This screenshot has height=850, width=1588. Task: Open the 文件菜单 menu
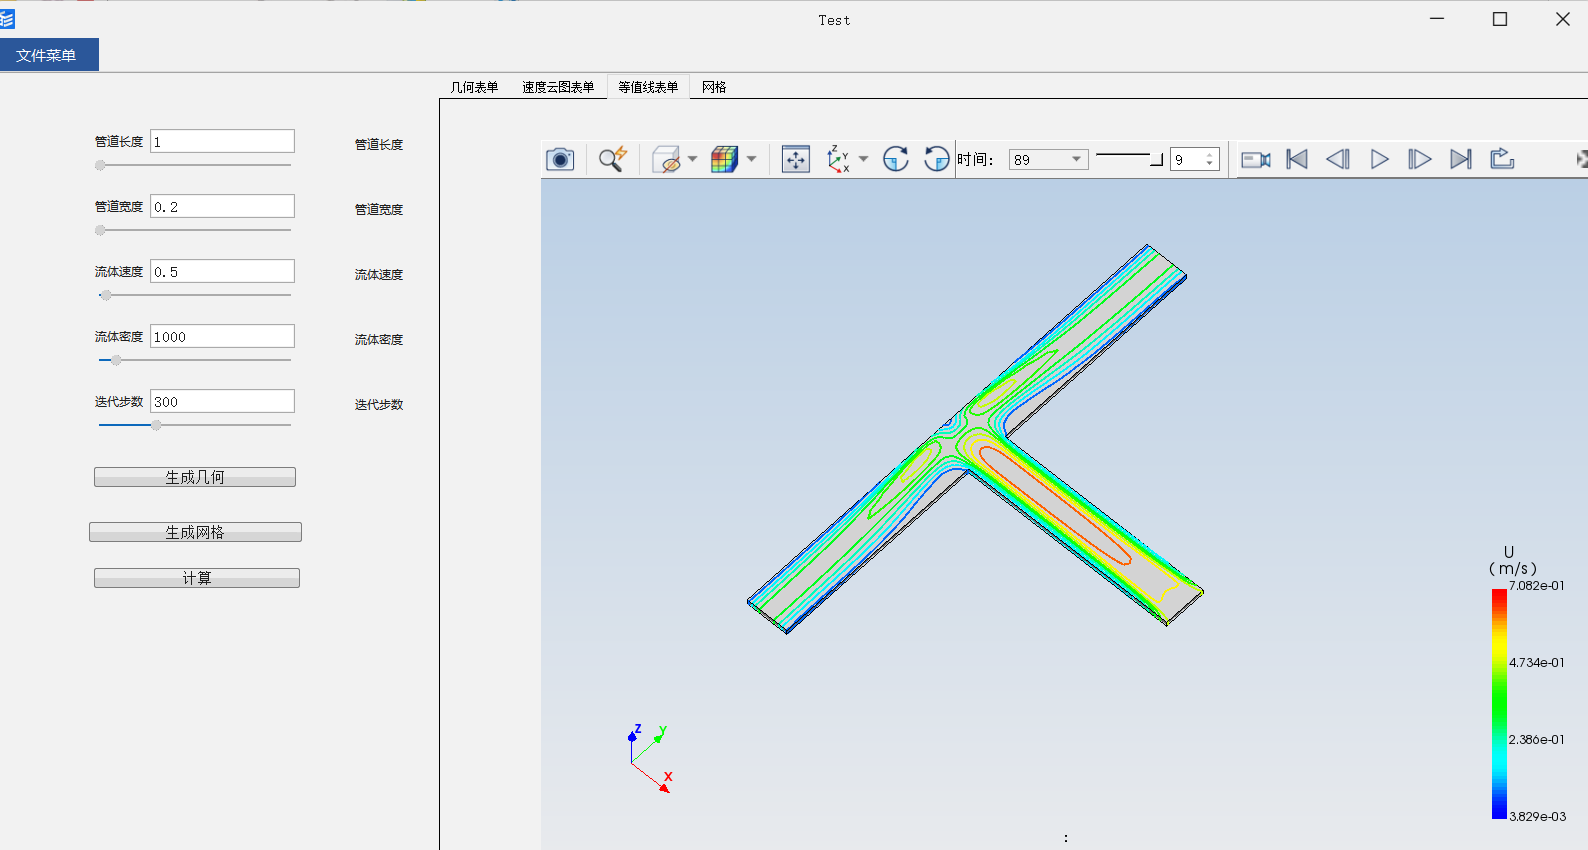coord(49,55)
